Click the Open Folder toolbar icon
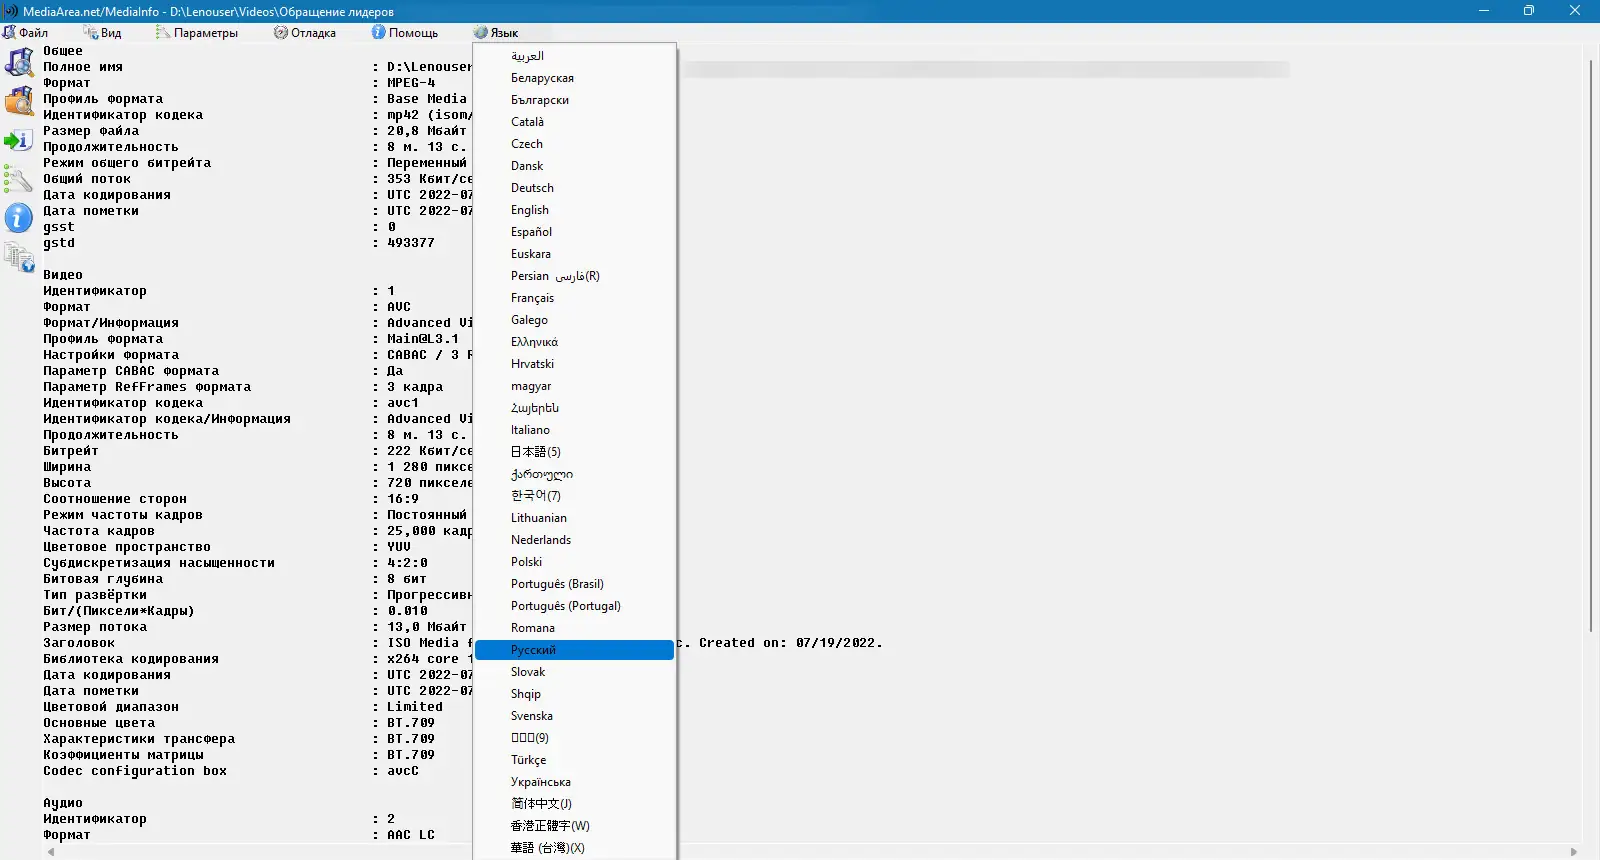1600x860 pixels. [19, 101]
